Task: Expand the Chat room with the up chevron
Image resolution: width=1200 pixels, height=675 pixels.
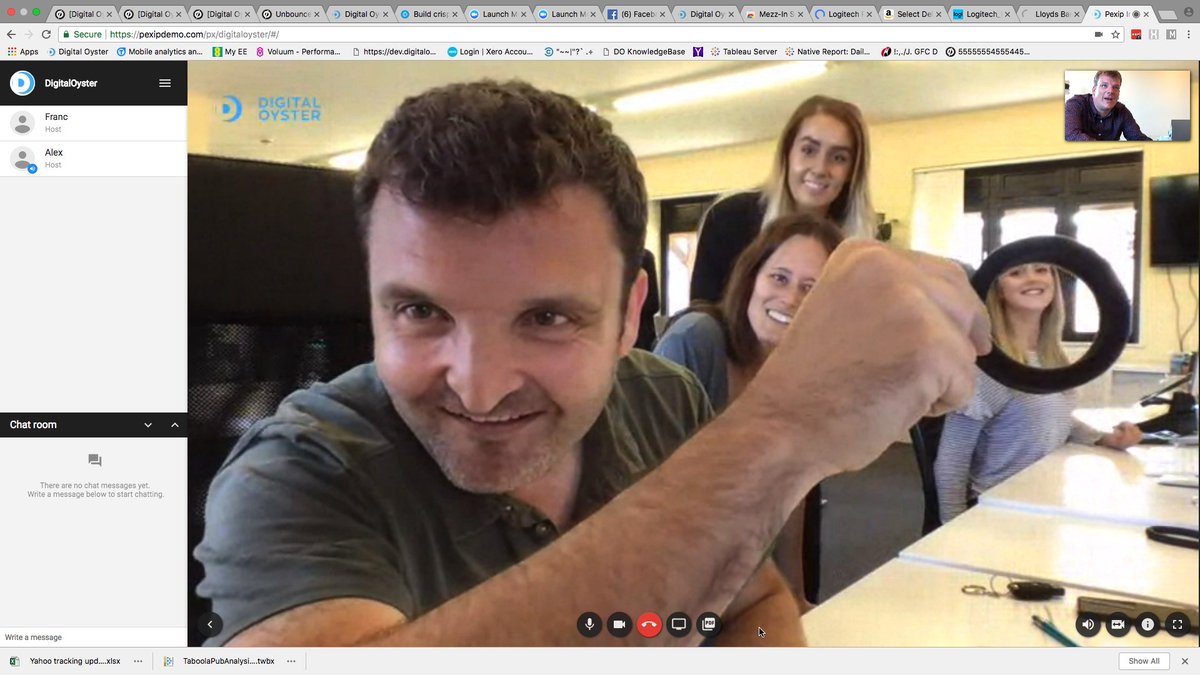Action: (x=175, y=425)
